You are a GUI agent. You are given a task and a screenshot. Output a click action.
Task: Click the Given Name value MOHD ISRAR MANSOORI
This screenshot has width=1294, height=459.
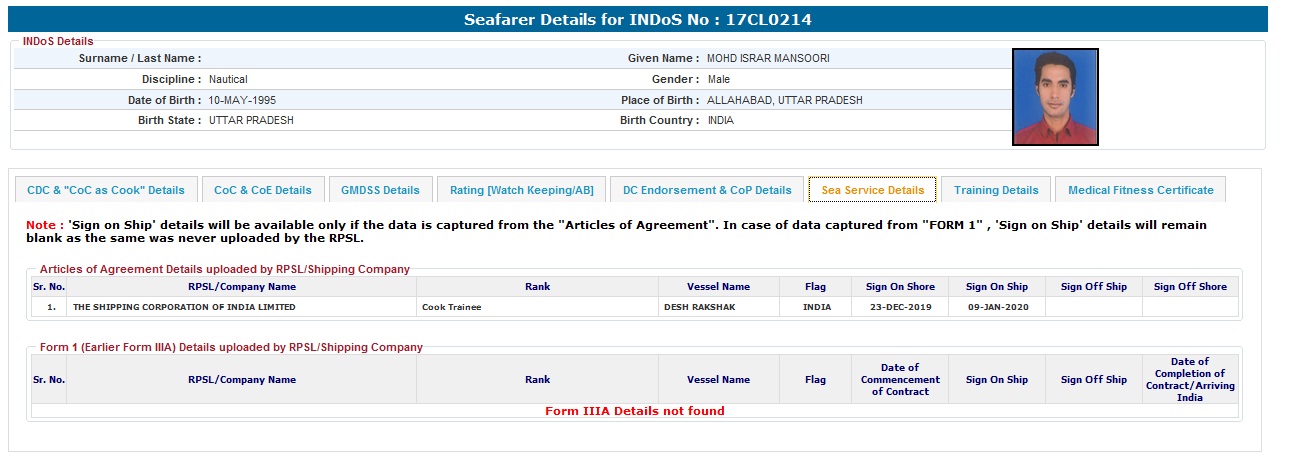768,59
